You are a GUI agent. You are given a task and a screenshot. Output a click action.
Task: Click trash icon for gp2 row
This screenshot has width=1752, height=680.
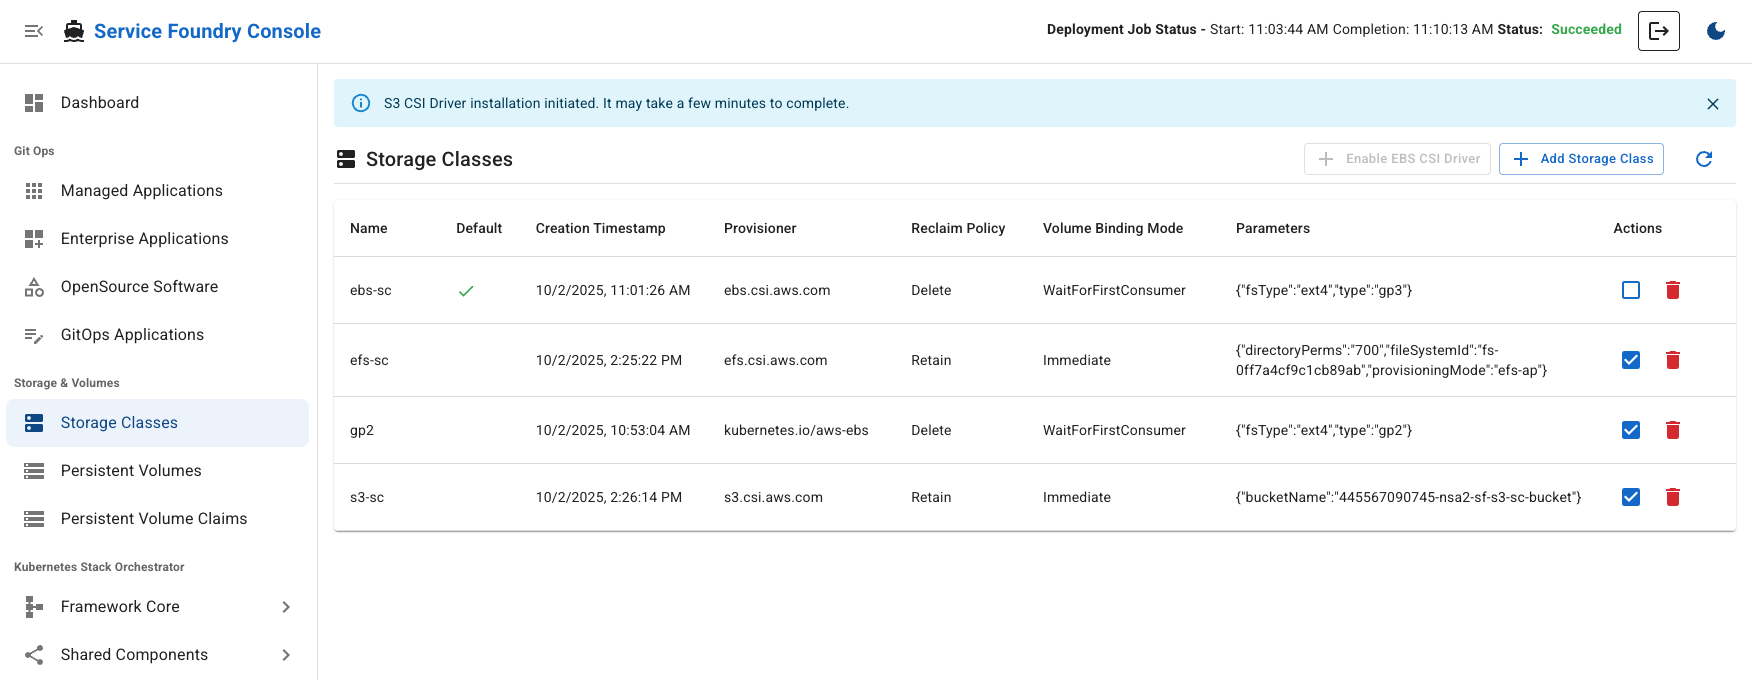tap(1672, 430)
